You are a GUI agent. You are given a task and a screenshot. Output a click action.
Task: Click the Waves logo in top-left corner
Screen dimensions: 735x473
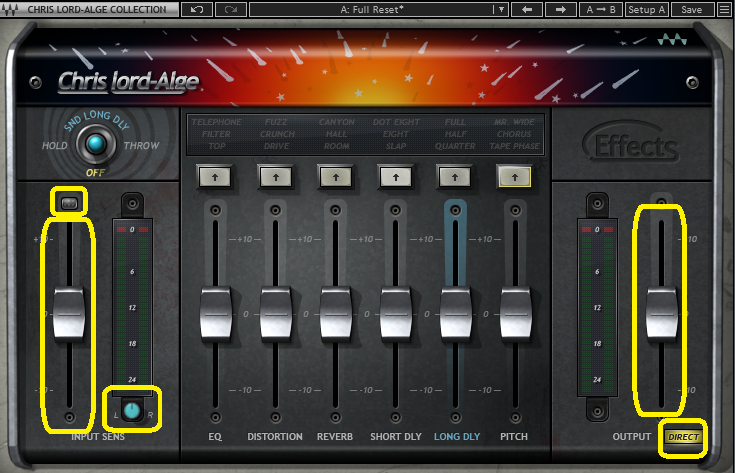(x=9, y=9)
